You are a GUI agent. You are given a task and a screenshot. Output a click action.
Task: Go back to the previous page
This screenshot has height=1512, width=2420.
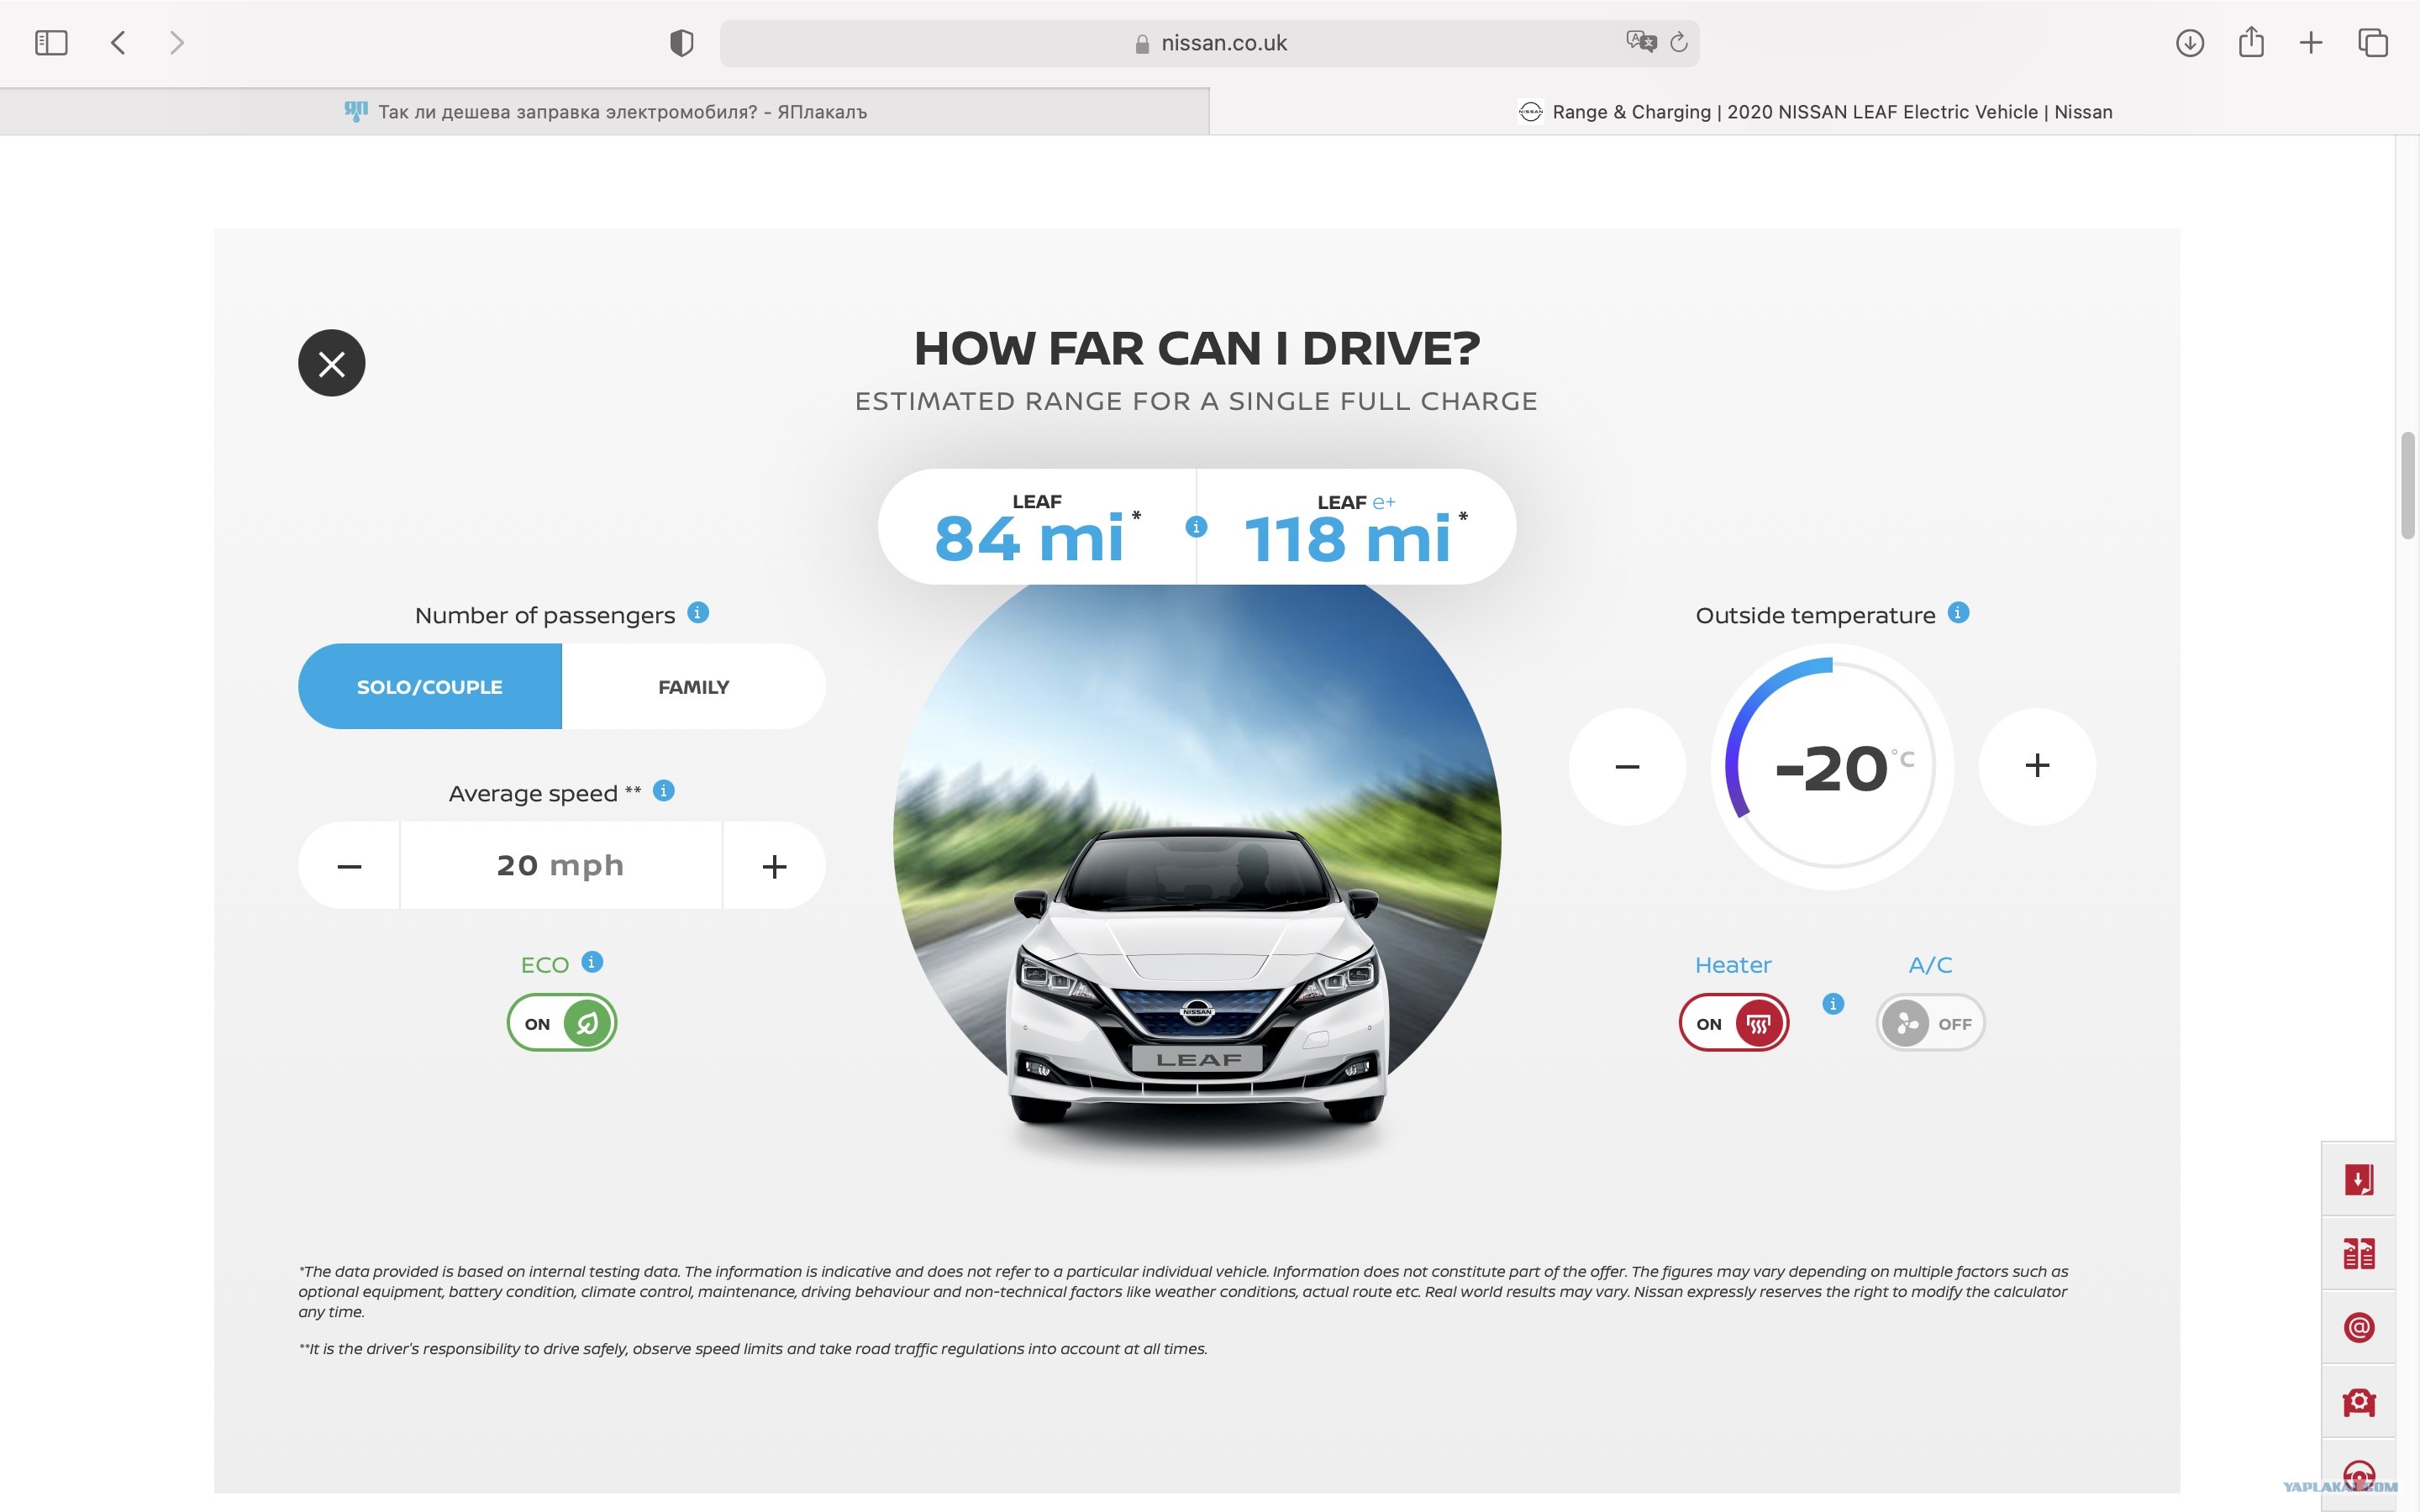(x=118, y=43)
